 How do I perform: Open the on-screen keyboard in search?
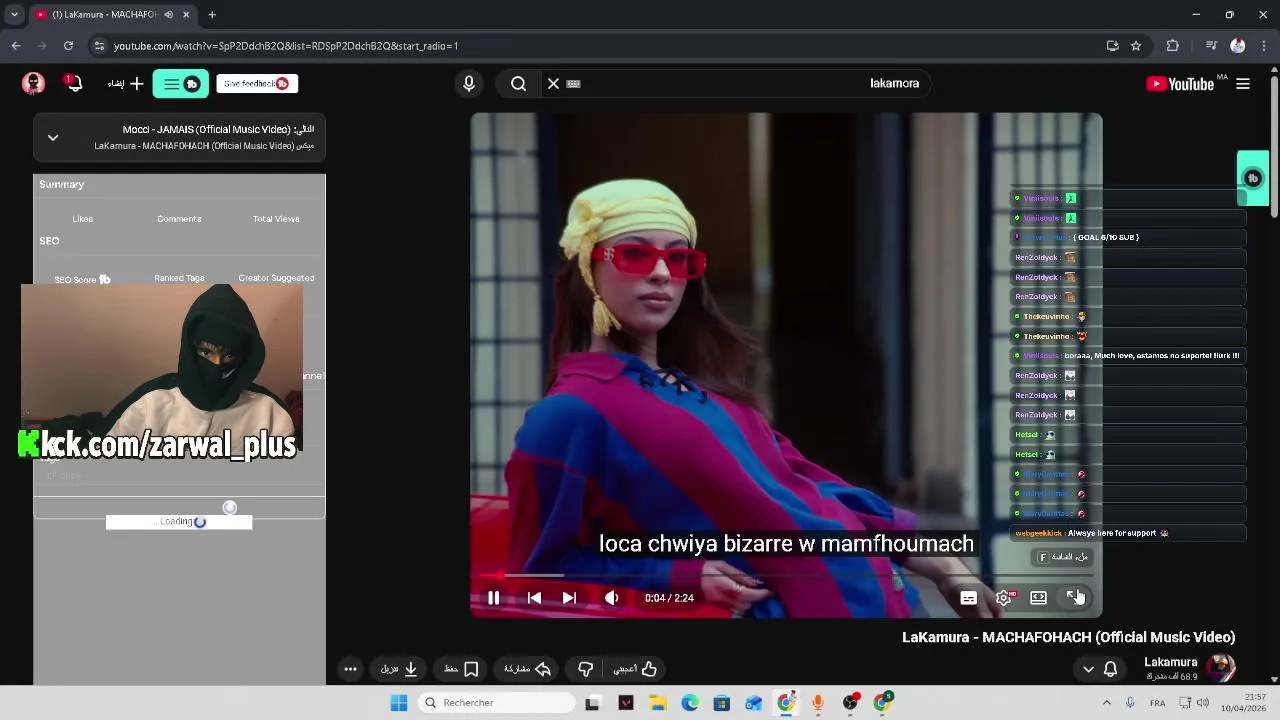tap(573, 84)
